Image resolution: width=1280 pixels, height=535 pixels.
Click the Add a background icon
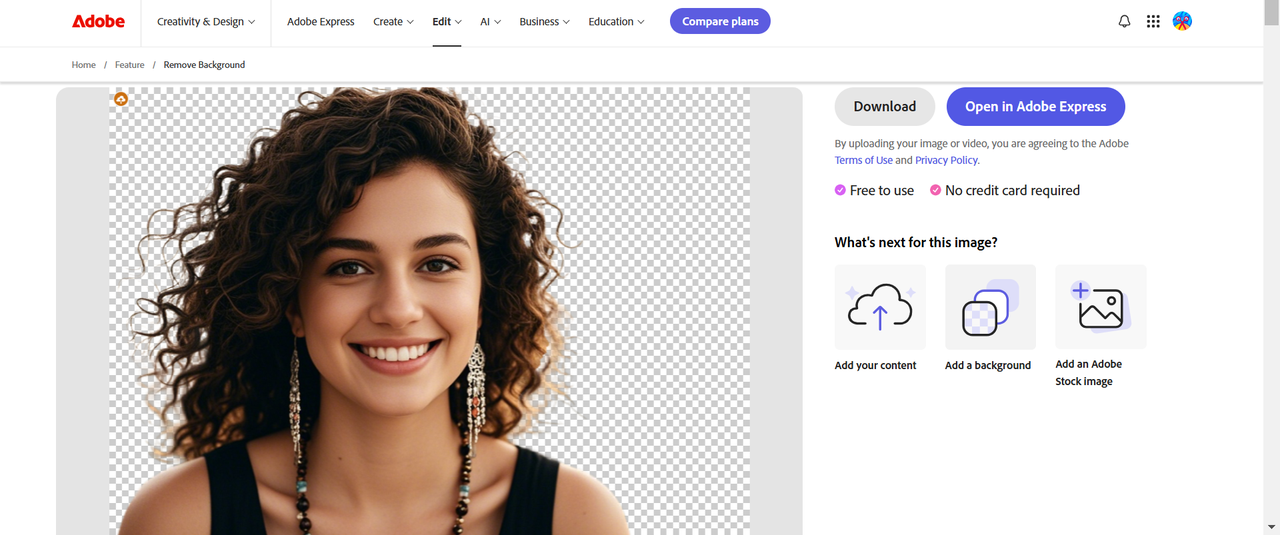(990, 307)
